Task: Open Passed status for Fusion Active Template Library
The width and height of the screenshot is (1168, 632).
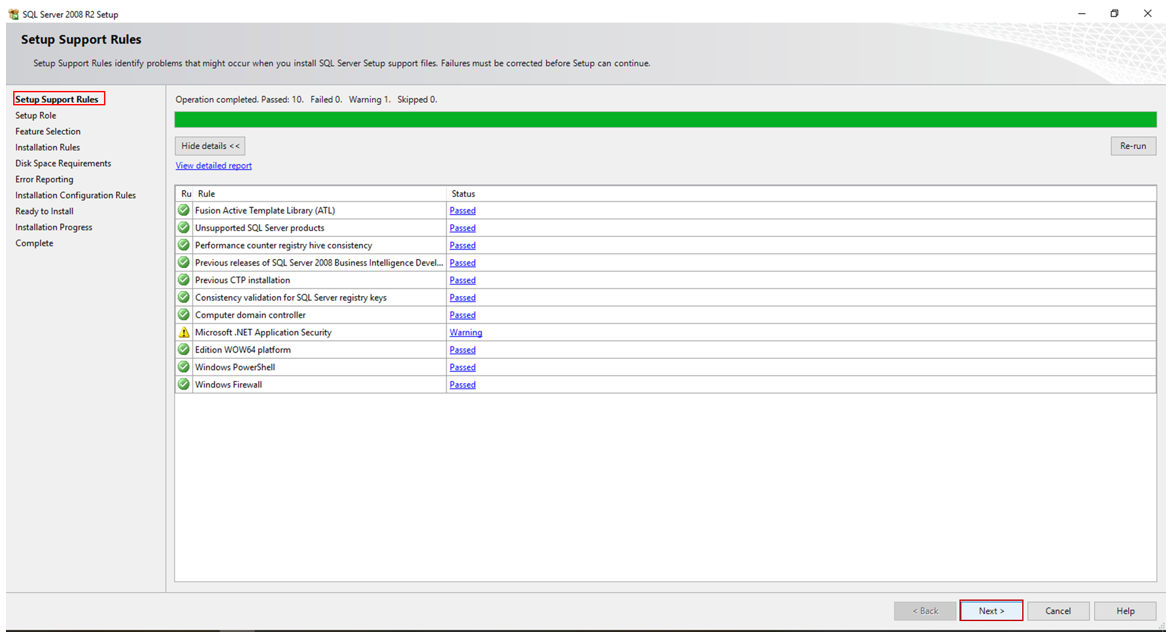Action: pyautogui.click(x=463, y=211)
